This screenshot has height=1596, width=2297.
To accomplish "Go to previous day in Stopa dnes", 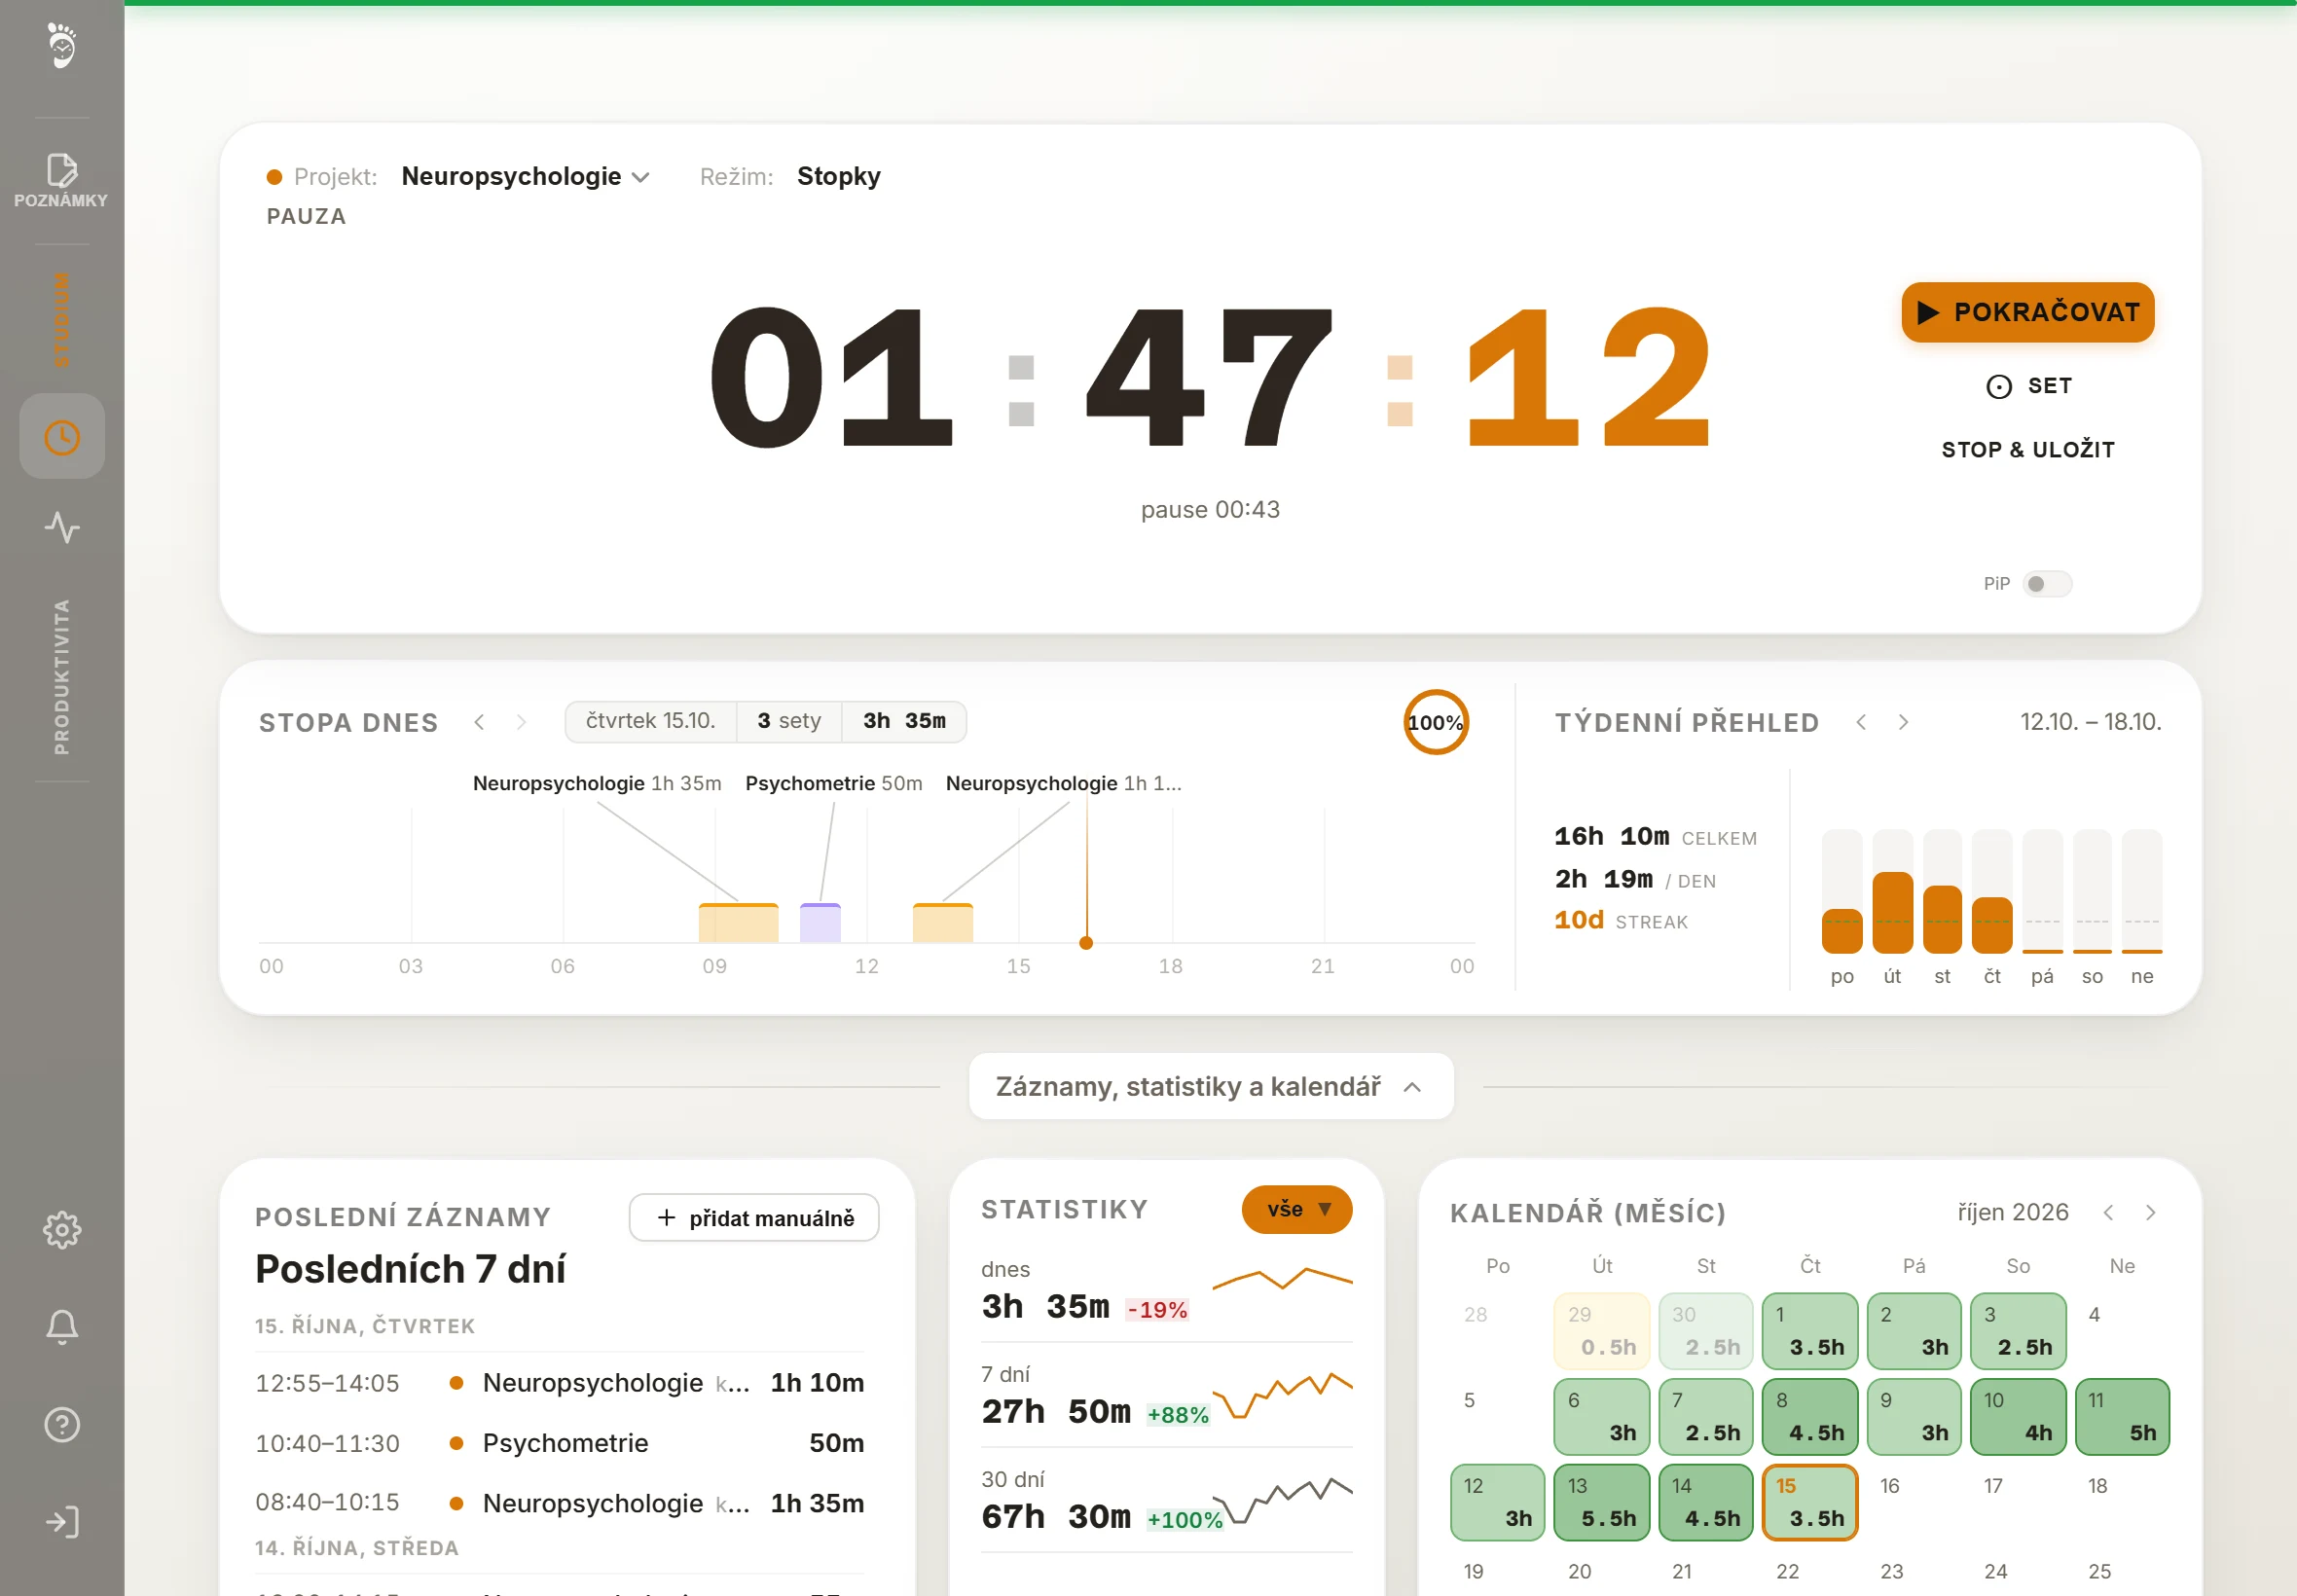I will [479, 722].
